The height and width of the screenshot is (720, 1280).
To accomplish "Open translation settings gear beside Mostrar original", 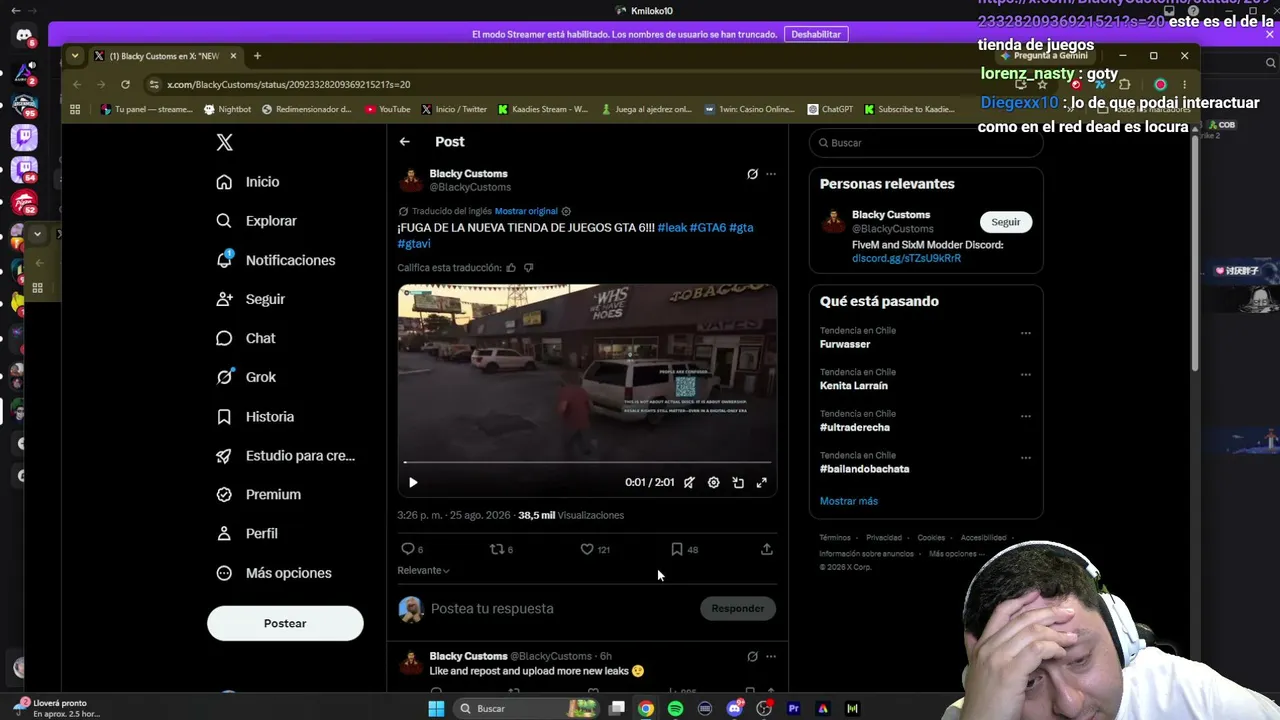I will [x=566, y=211].
